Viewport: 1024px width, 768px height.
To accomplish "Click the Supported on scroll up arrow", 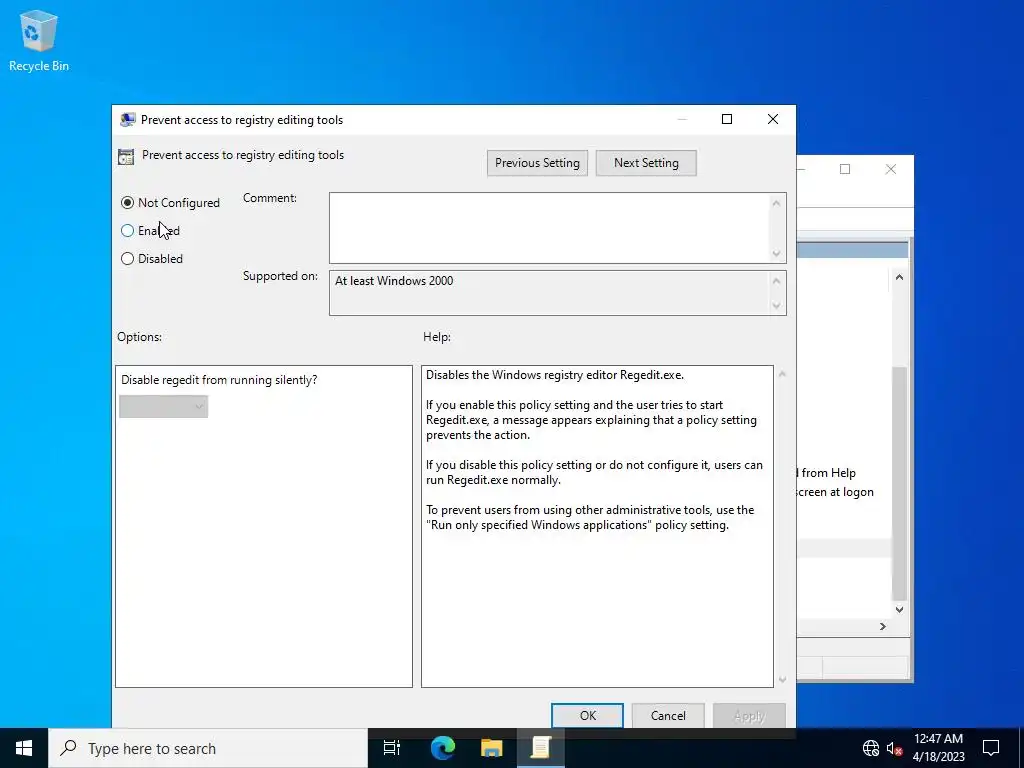I will pos(776,281).
